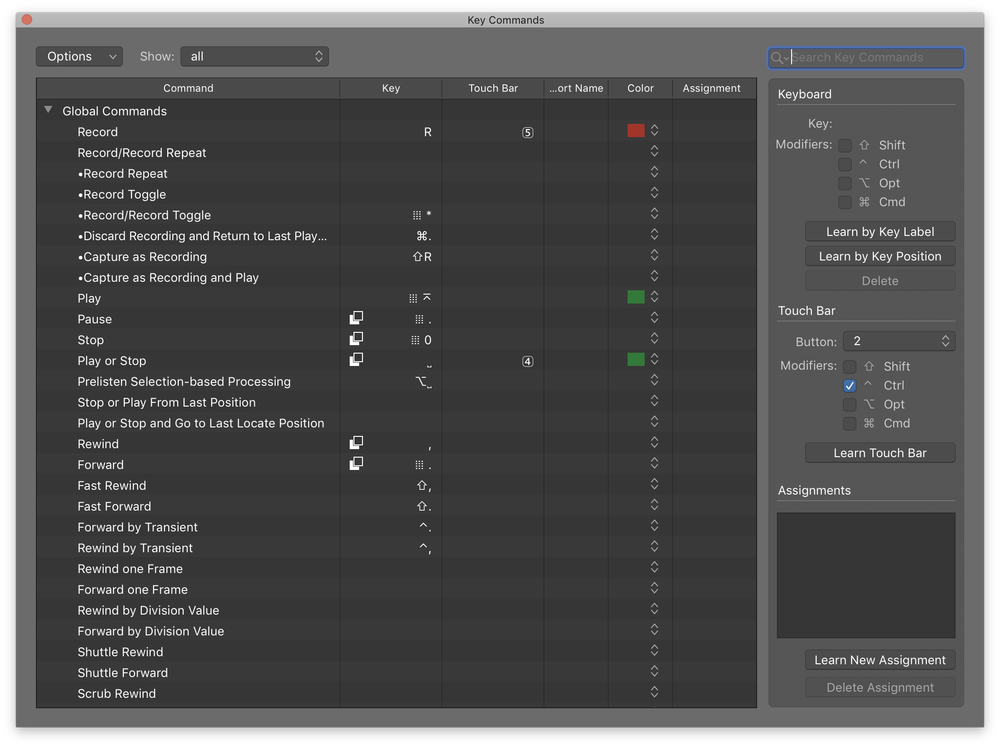Click the duplicate-key icon in the Rewind row

click(x=356, y=443)
